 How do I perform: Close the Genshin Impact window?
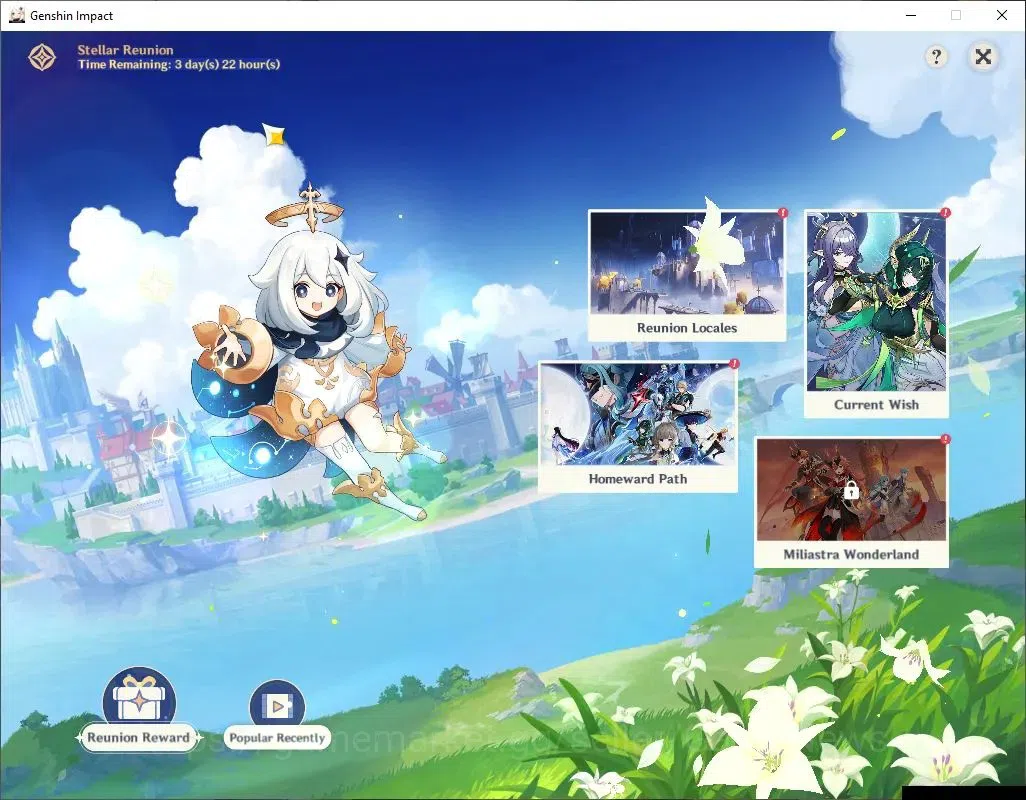point(1001,15)
